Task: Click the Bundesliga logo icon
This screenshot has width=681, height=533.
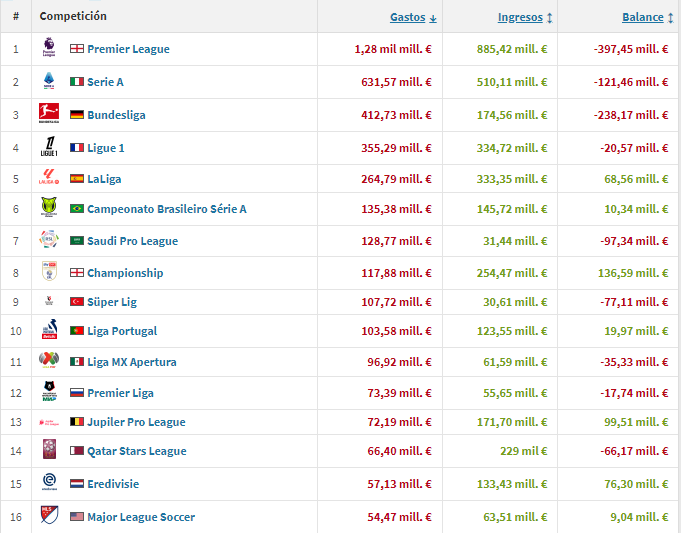Action: click(x=49, y=113)
